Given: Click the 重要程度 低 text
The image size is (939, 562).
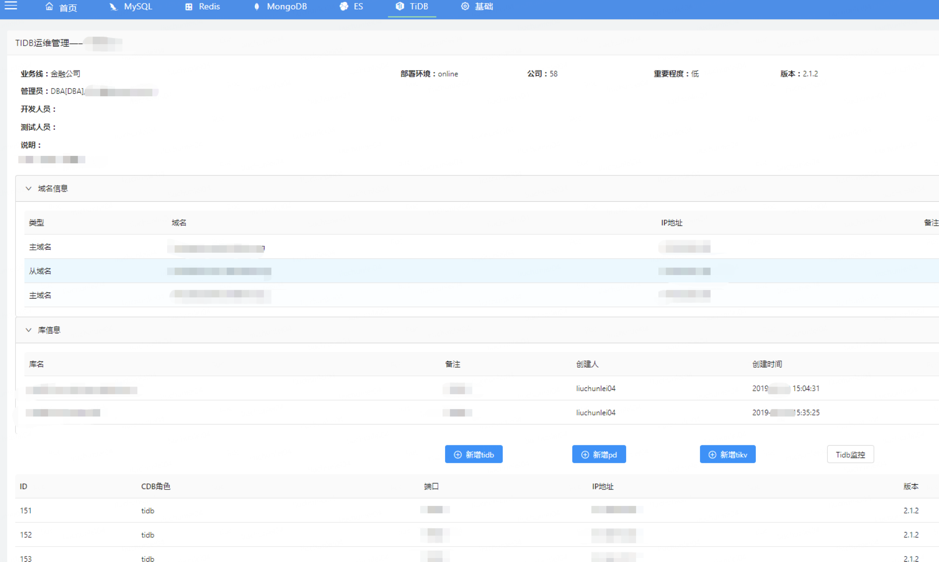Looking at the screenshot, I should click(676, 74).
